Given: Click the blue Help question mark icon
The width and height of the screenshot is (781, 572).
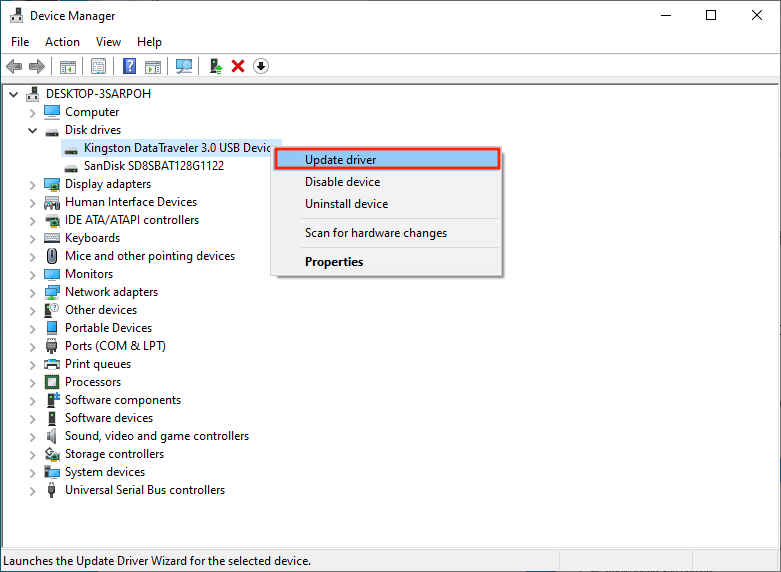Looking at the screenshot, I should click(130, 66).
